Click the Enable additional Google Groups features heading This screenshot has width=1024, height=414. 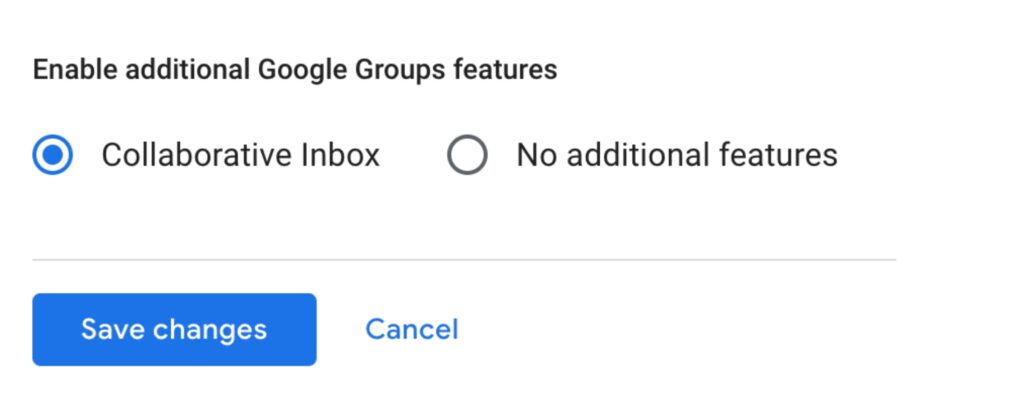pos(294,70)
